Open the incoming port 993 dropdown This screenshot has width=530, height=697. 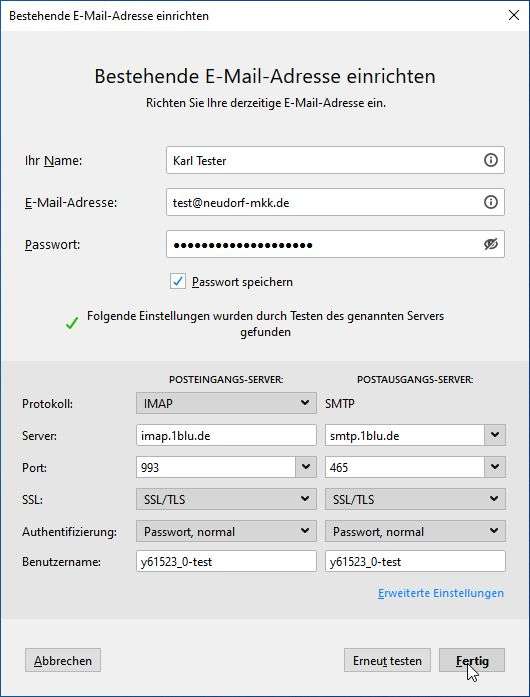tap(306, 467)
